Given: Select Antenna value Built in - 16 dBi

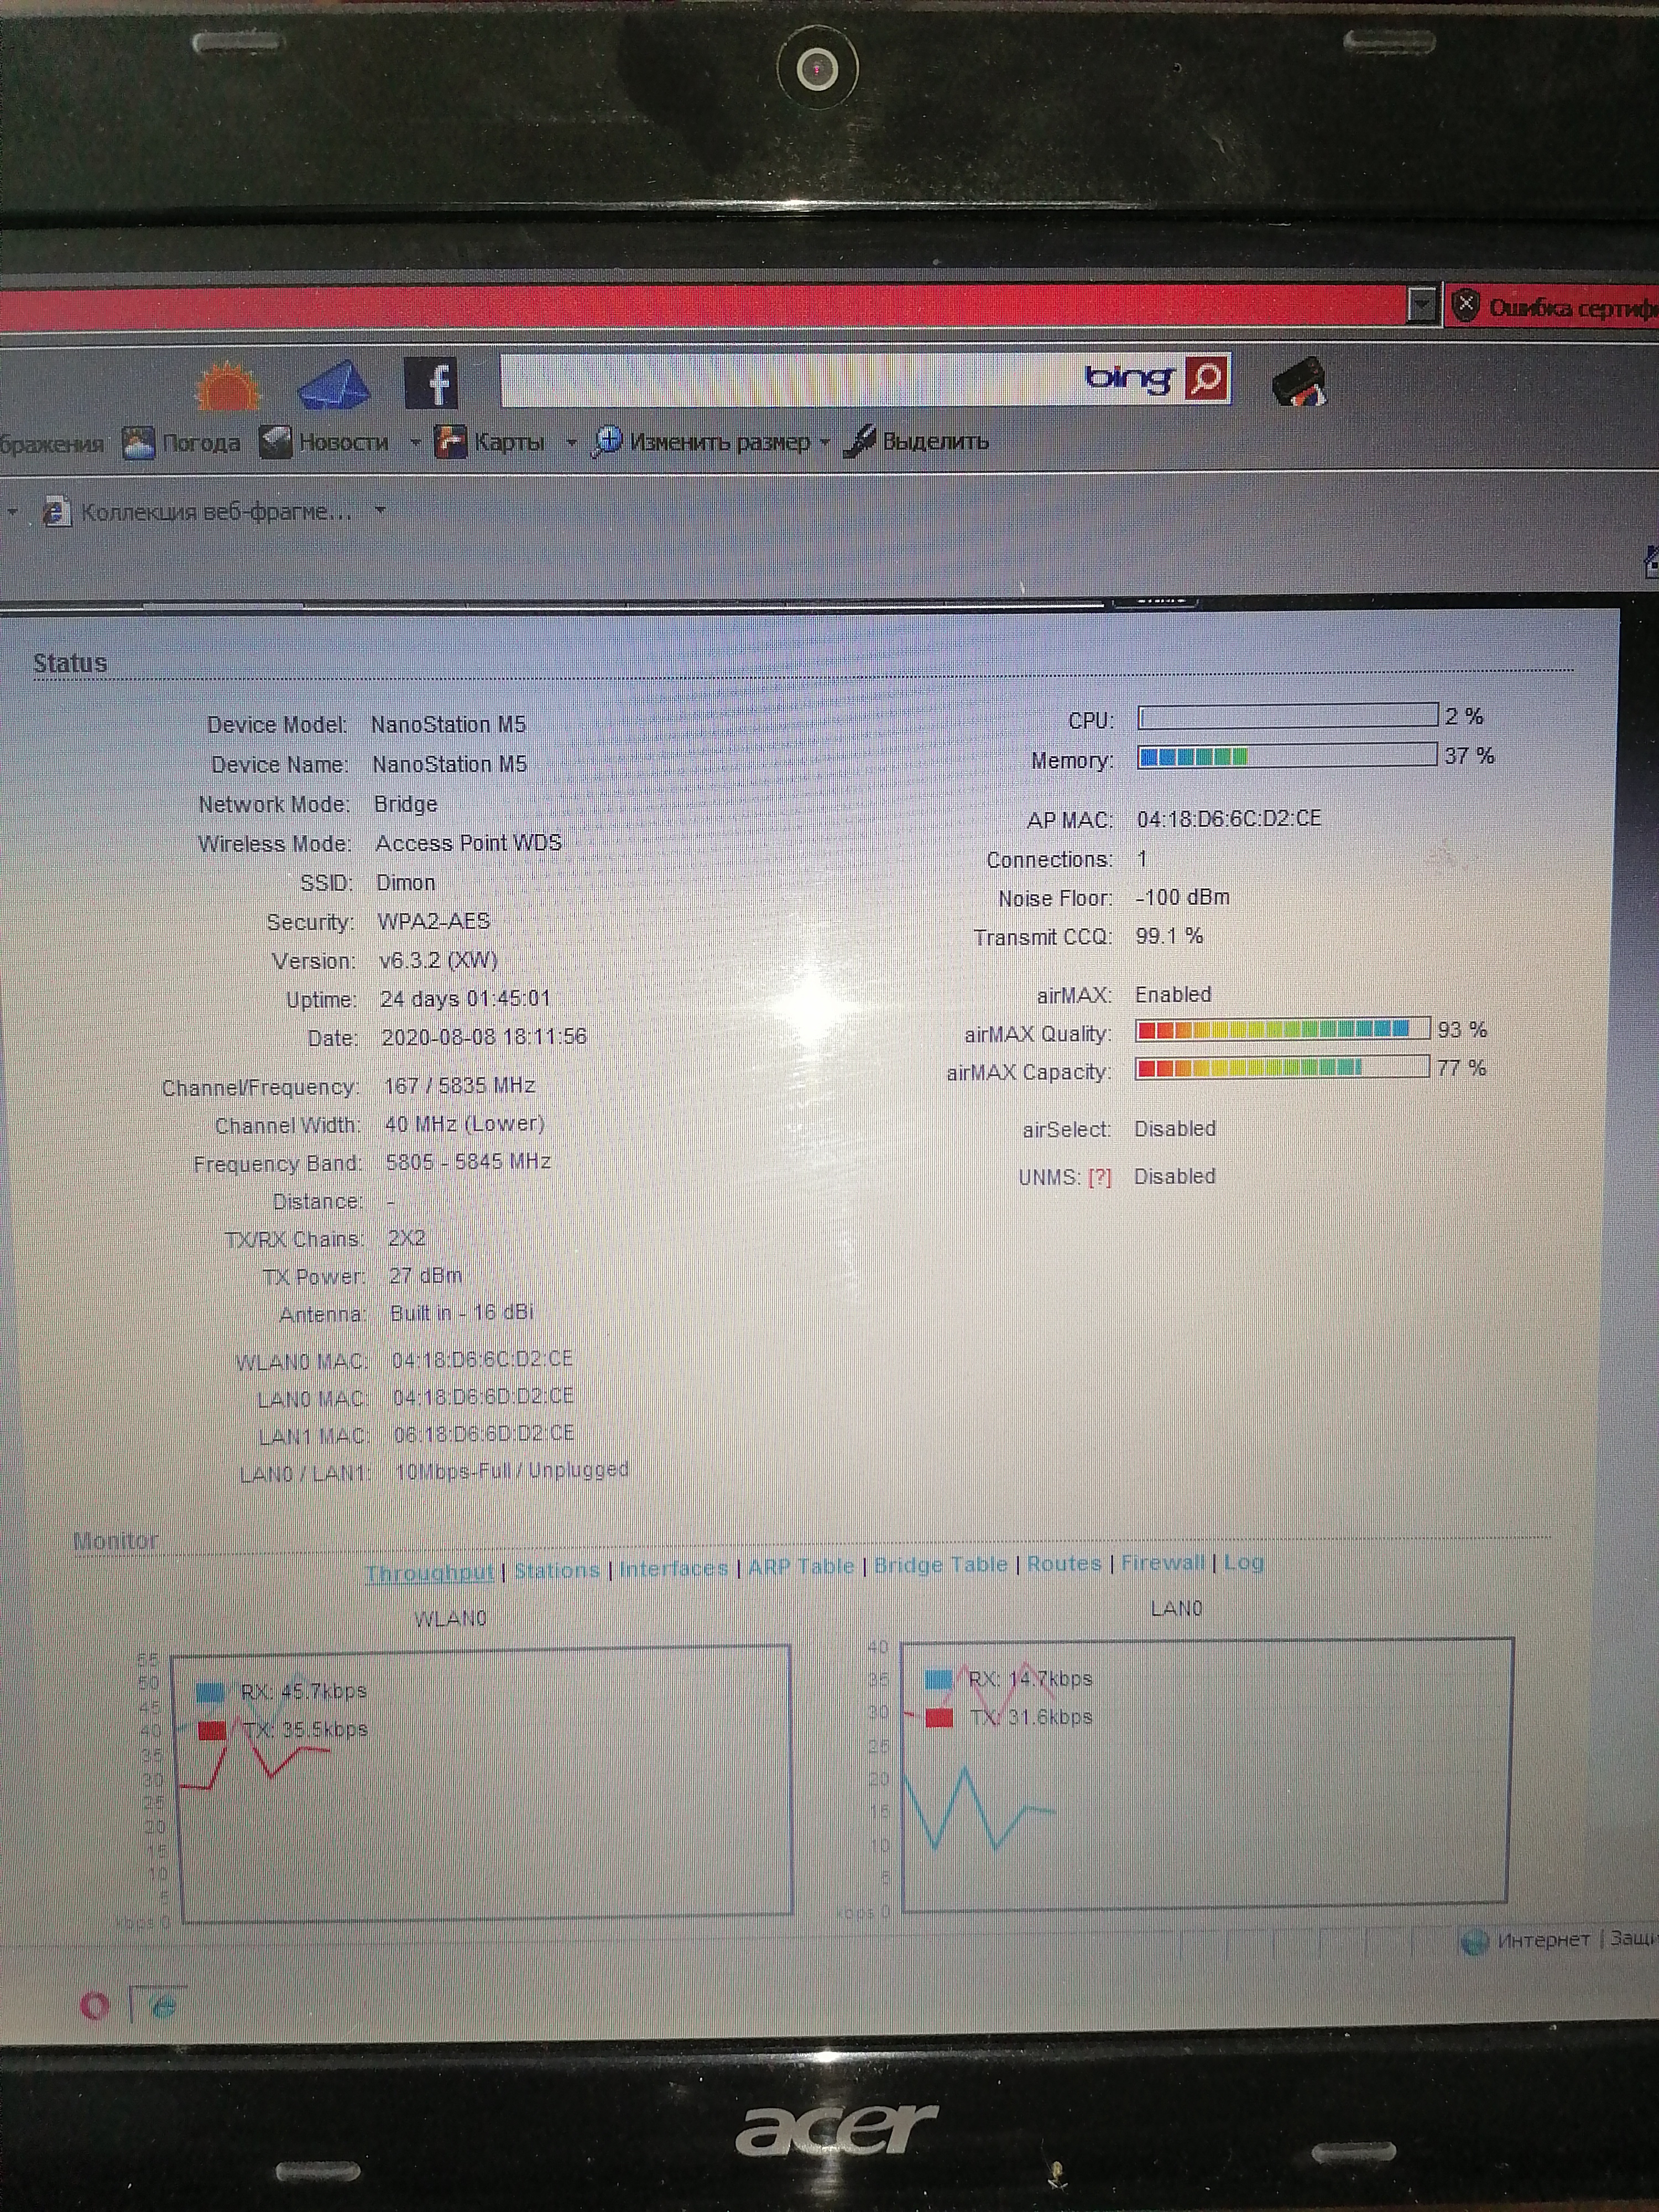Looking at the screenshot, I should click(461, 1313).
